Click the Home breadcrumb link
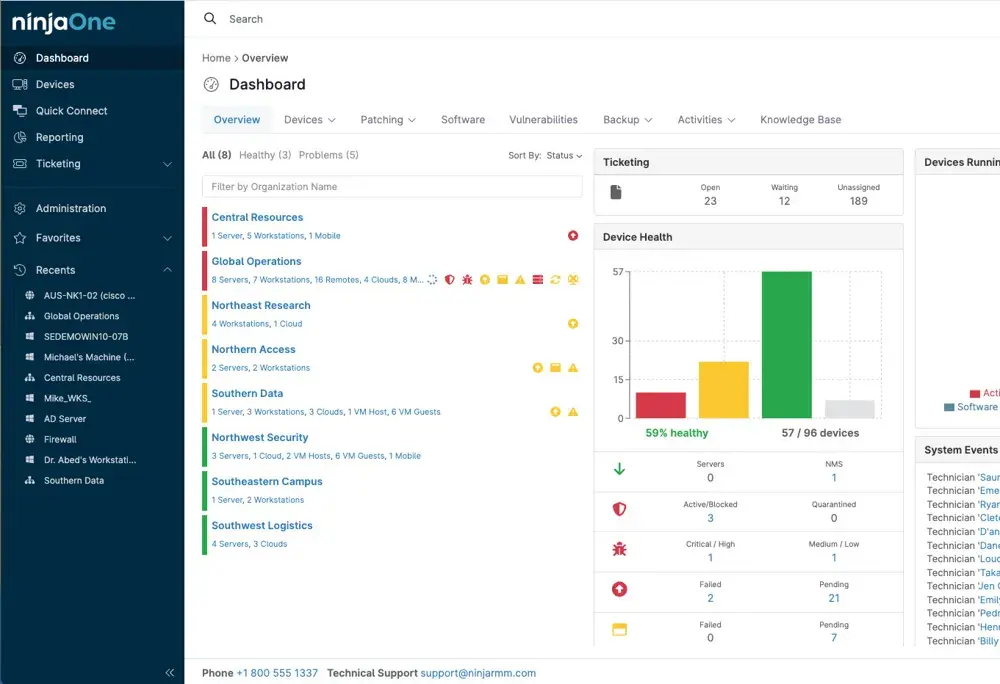This screenshot has width=1000, height=684. [216, 58]
